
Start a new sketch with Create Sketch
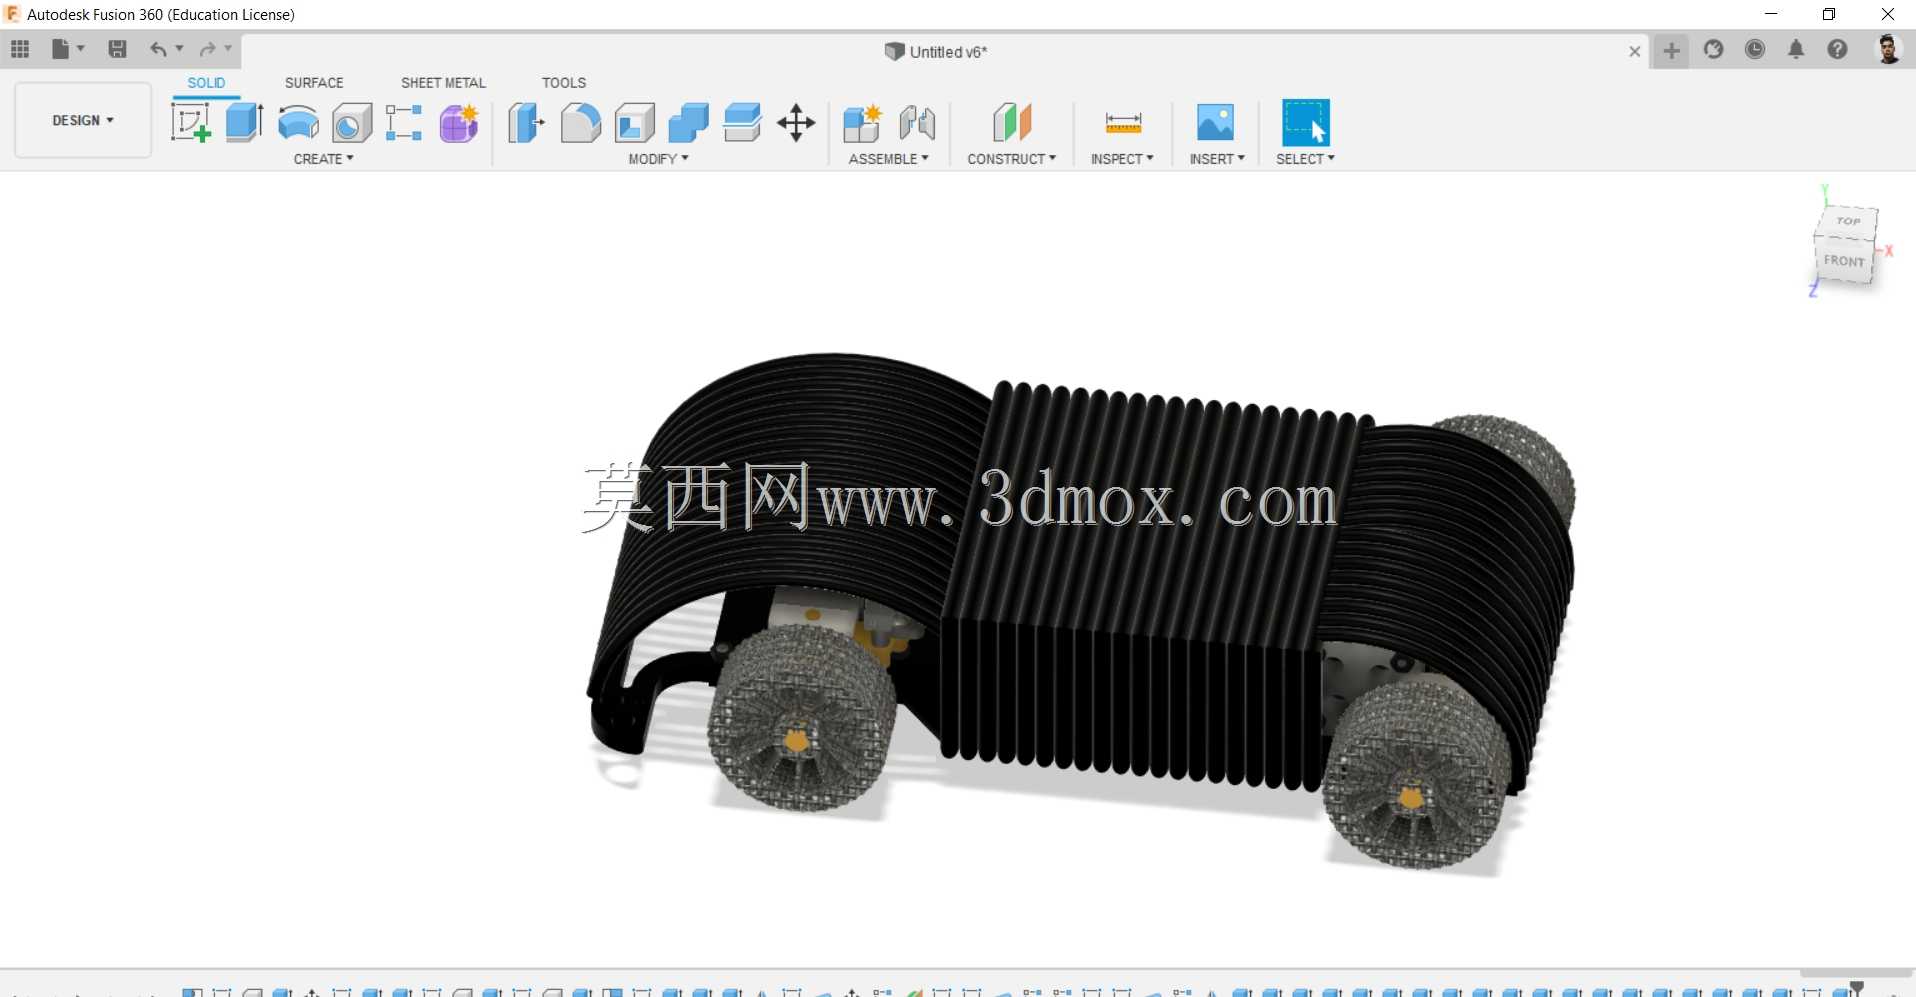(x=190, y=123)
